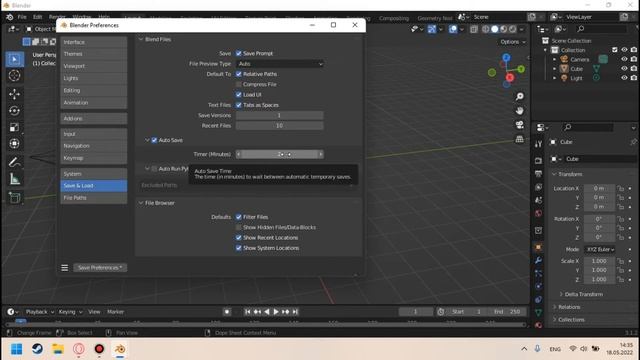640x360 pixels.
Task: Select the Rotate tool in viewport toolbar
Action: (14, 111)
